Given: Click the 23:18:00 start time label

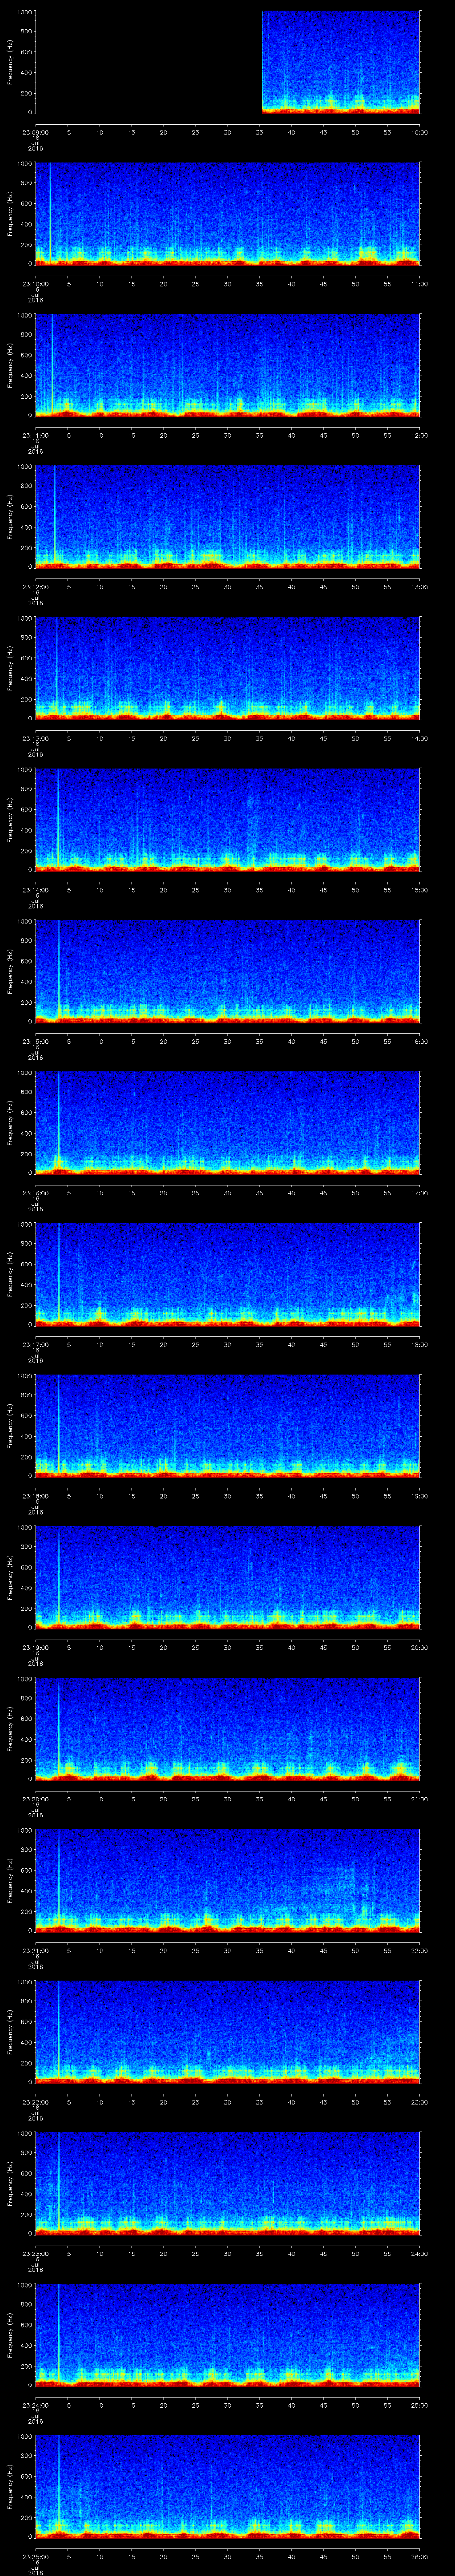Looking at the screenshot, I should 35,1496.
